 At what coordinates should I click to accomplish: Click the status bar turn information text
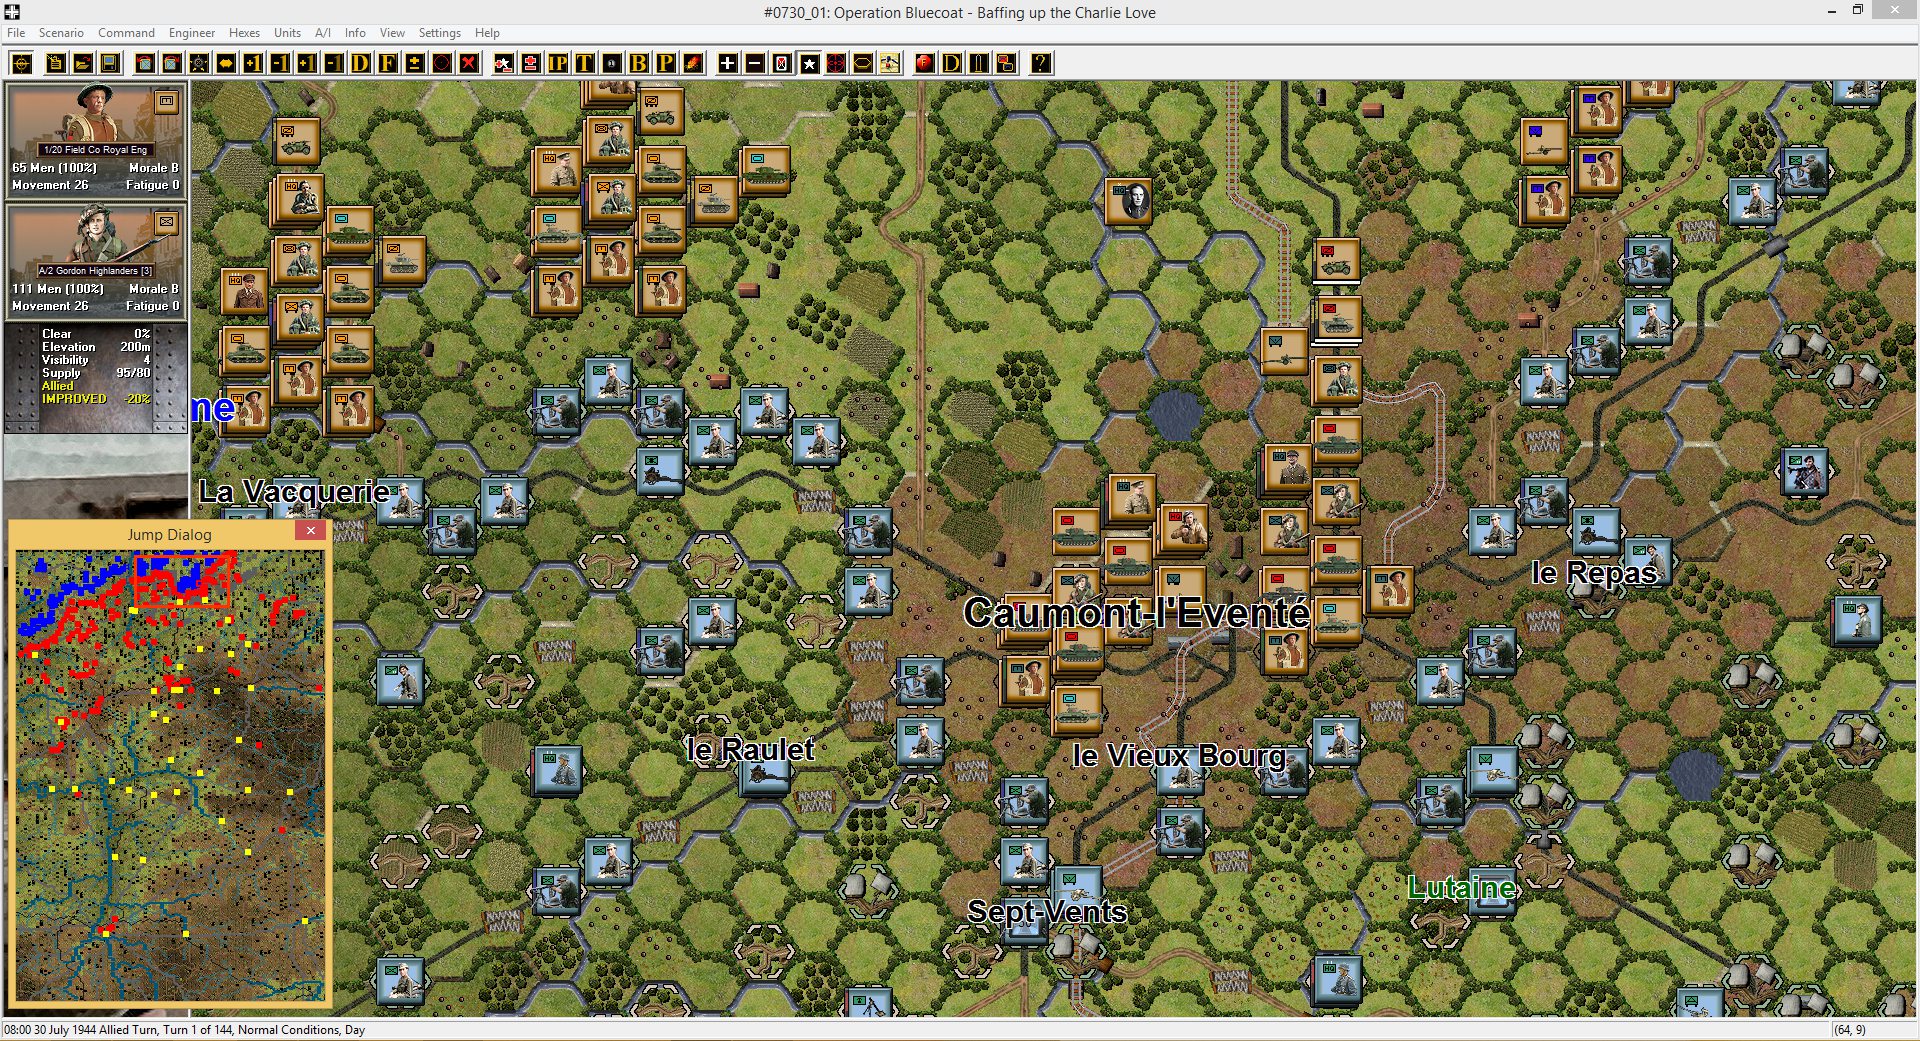click(x=184, y=1030)
